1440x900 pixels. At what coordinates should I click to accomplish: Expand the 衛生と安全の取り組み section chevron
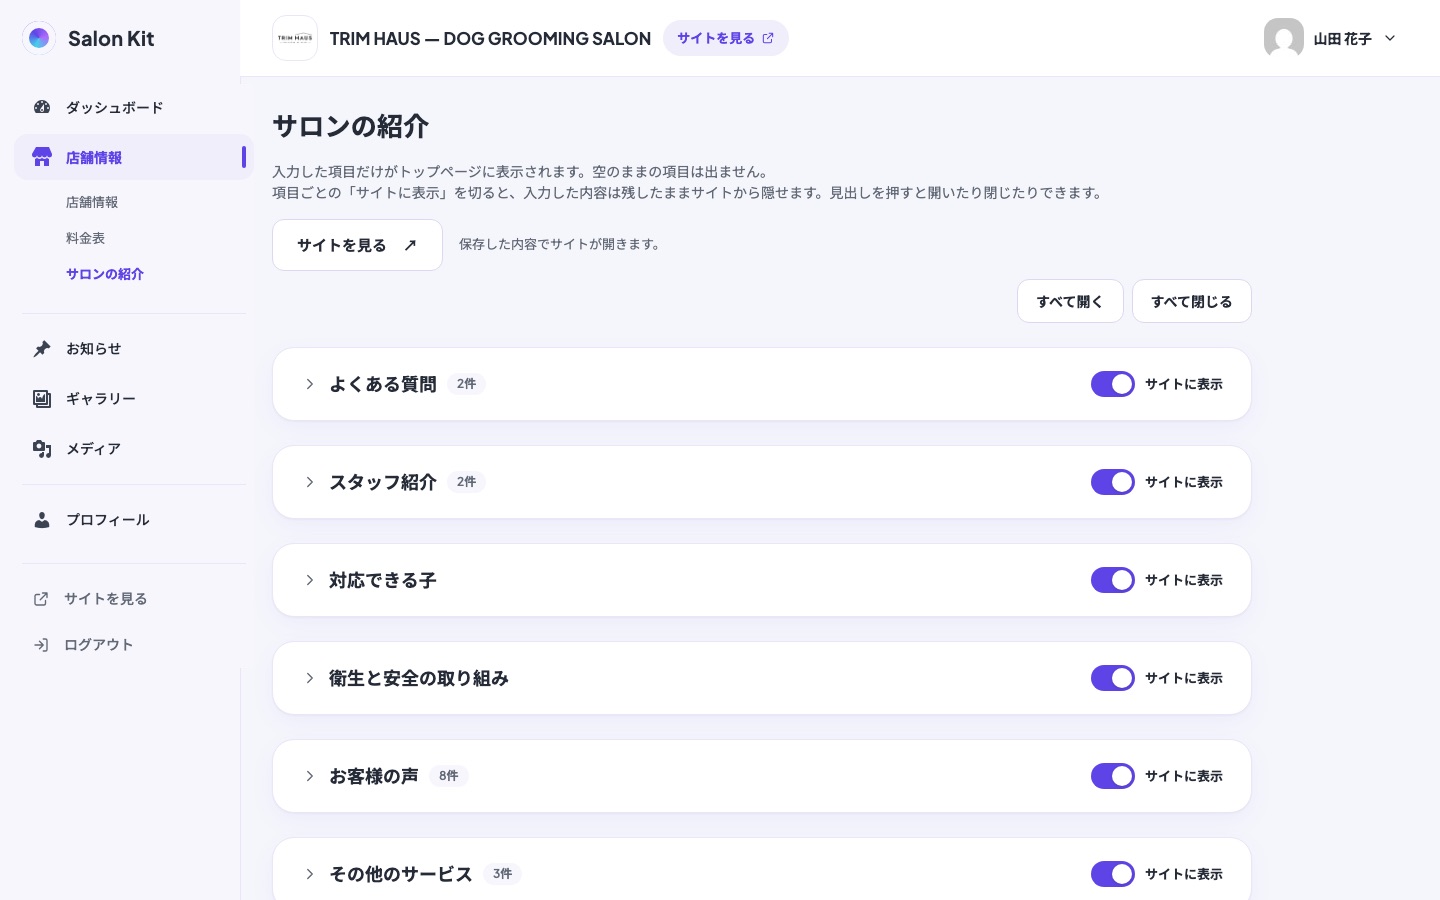tap(310, 678)
